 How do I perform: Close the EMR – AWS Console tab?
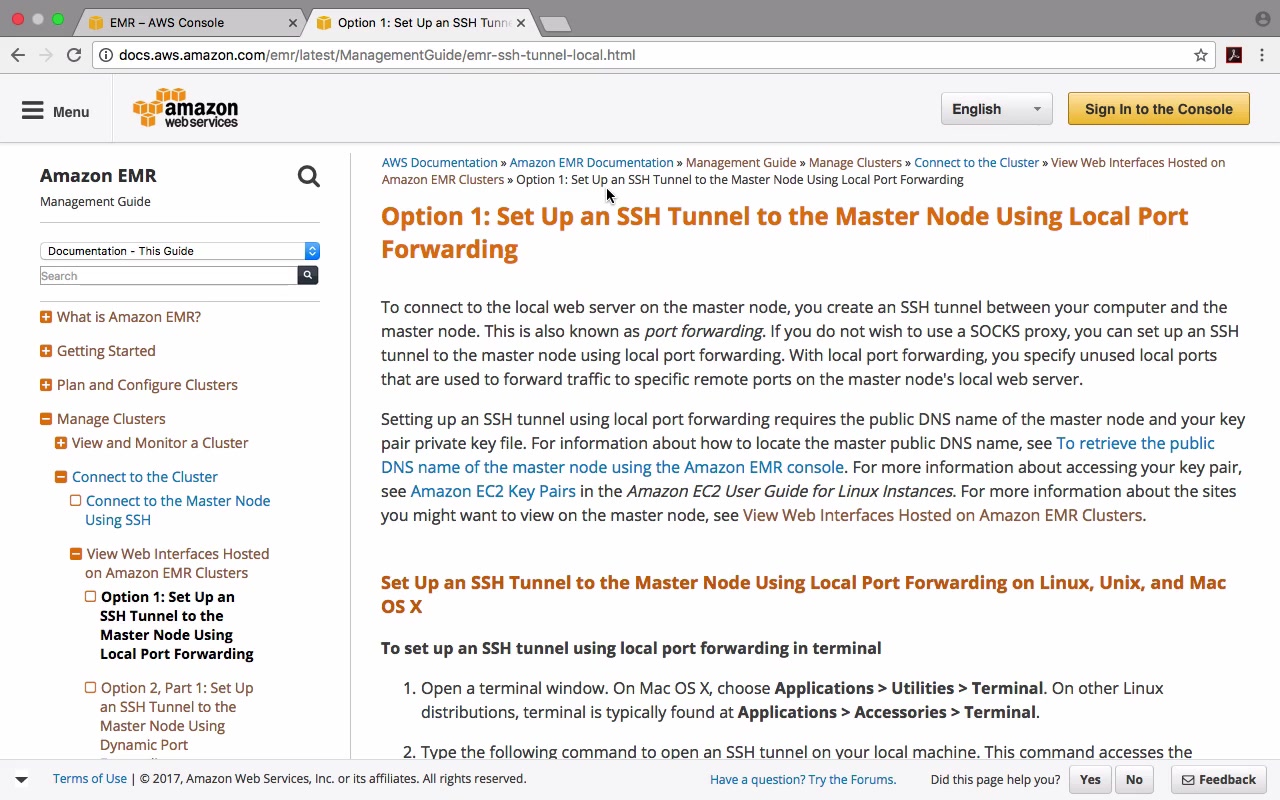(293, 22)
